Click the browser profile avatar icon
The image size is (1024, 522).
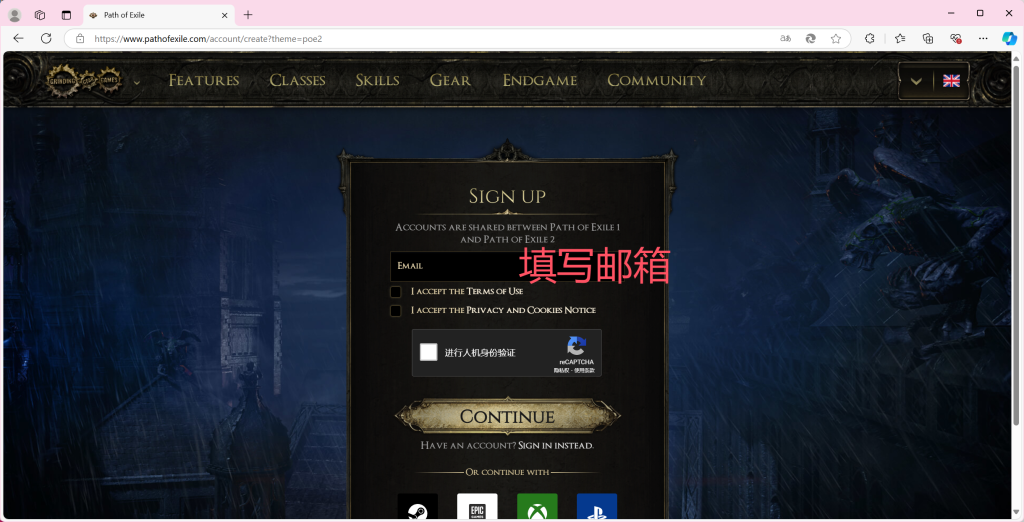tap(14, 15)
